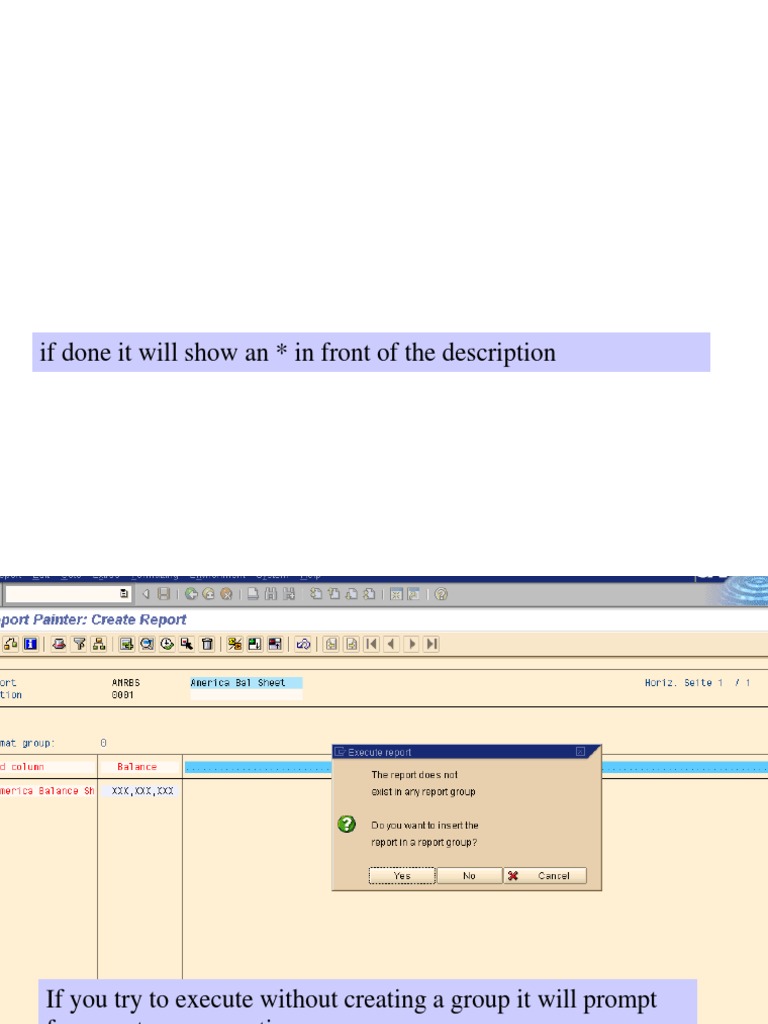Click No in the Execute report dialog
The height and width of the screenshot is (1024, 768).
[x=469, y=876]
